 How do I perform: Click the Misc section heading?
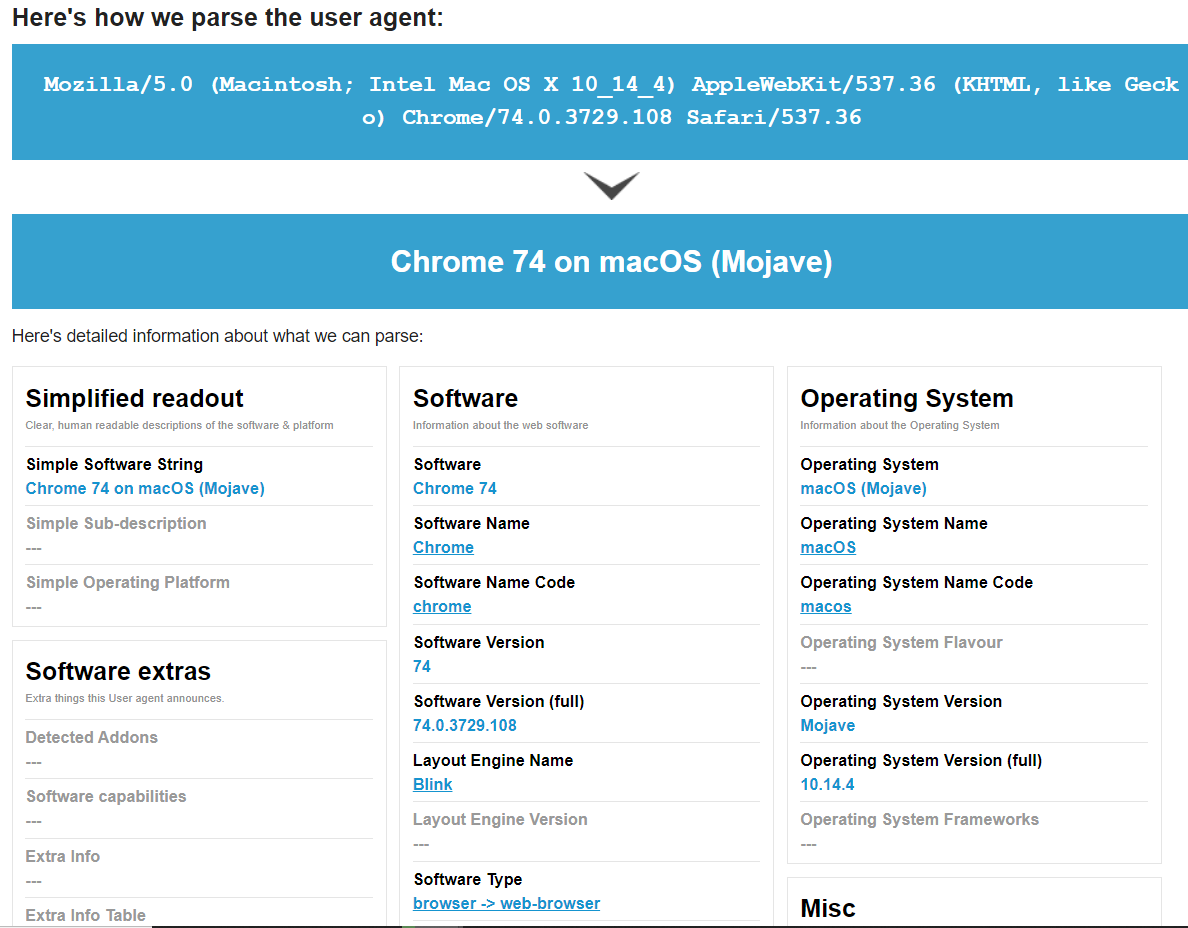pos(828,908)
